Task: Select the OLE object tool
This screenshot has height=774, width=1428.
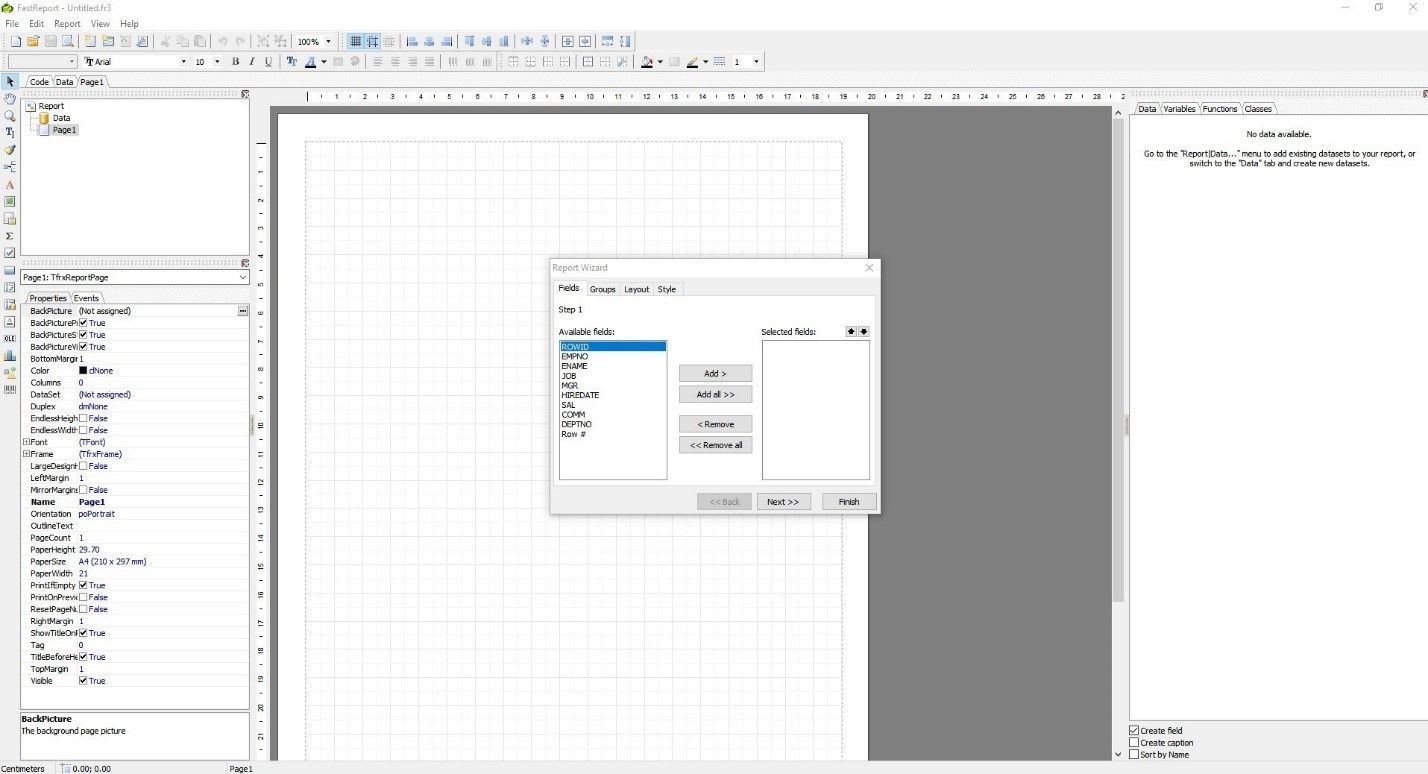Action: pos(10,338)
